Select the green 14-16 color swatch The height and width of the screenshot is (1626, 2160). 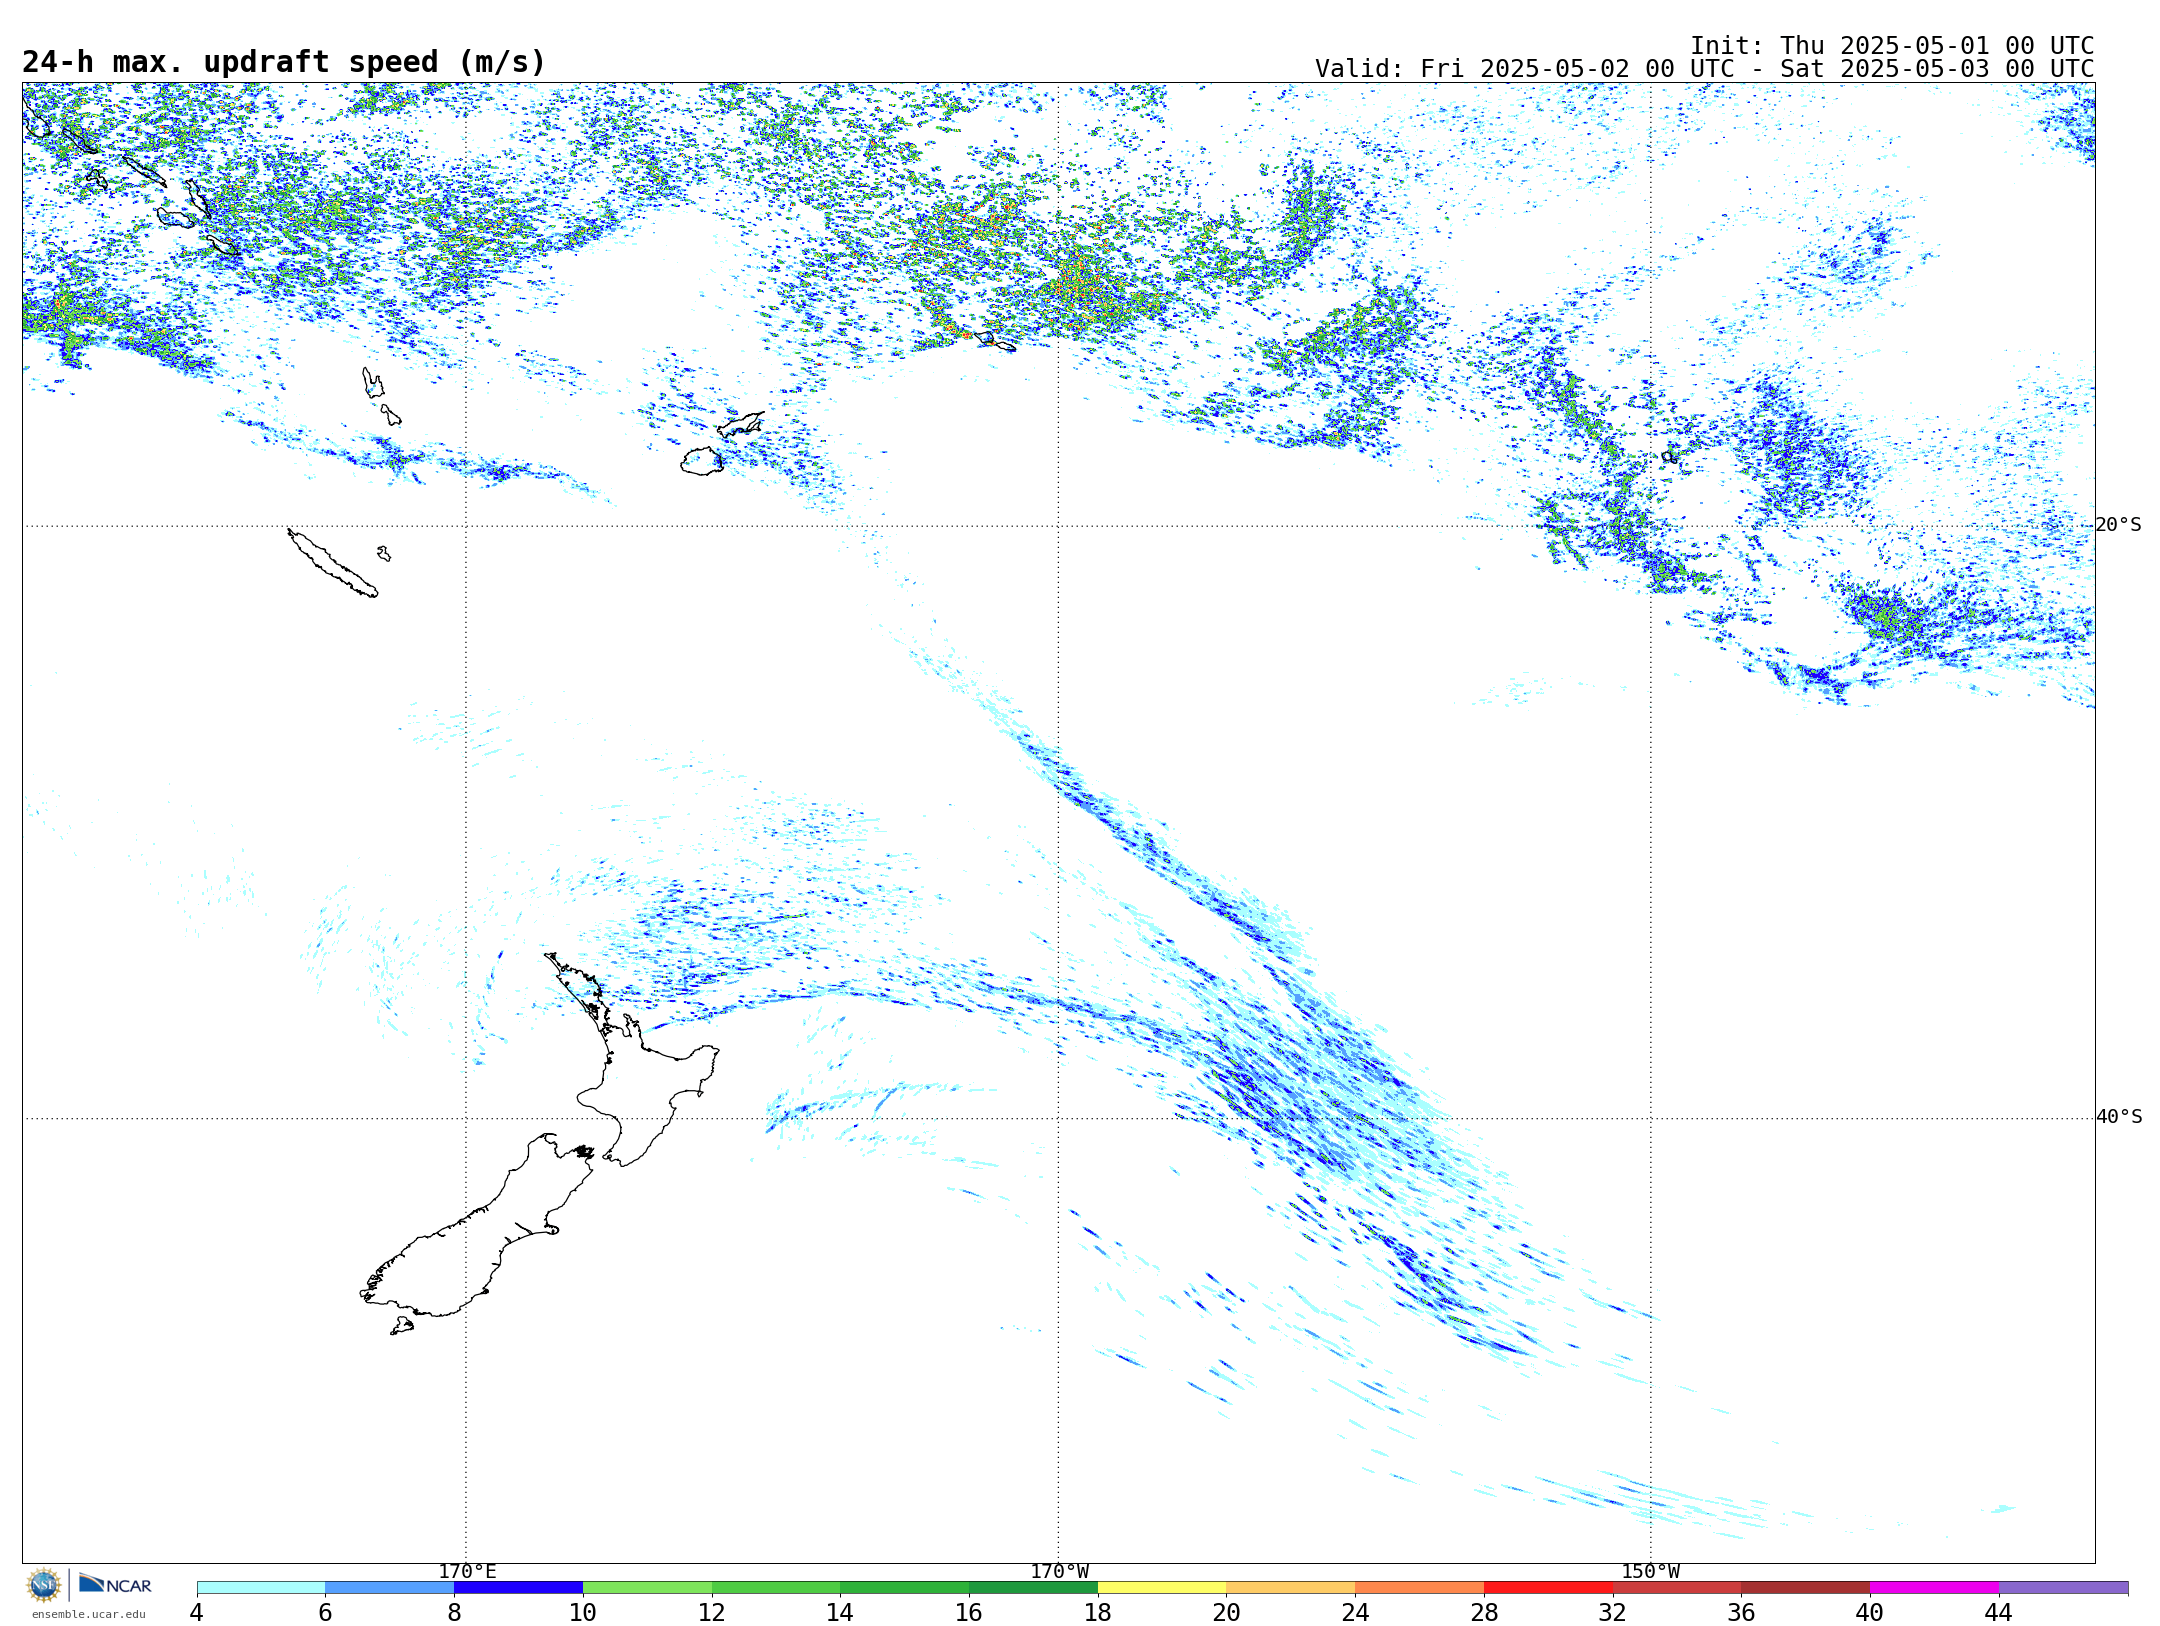(905, 1588)
